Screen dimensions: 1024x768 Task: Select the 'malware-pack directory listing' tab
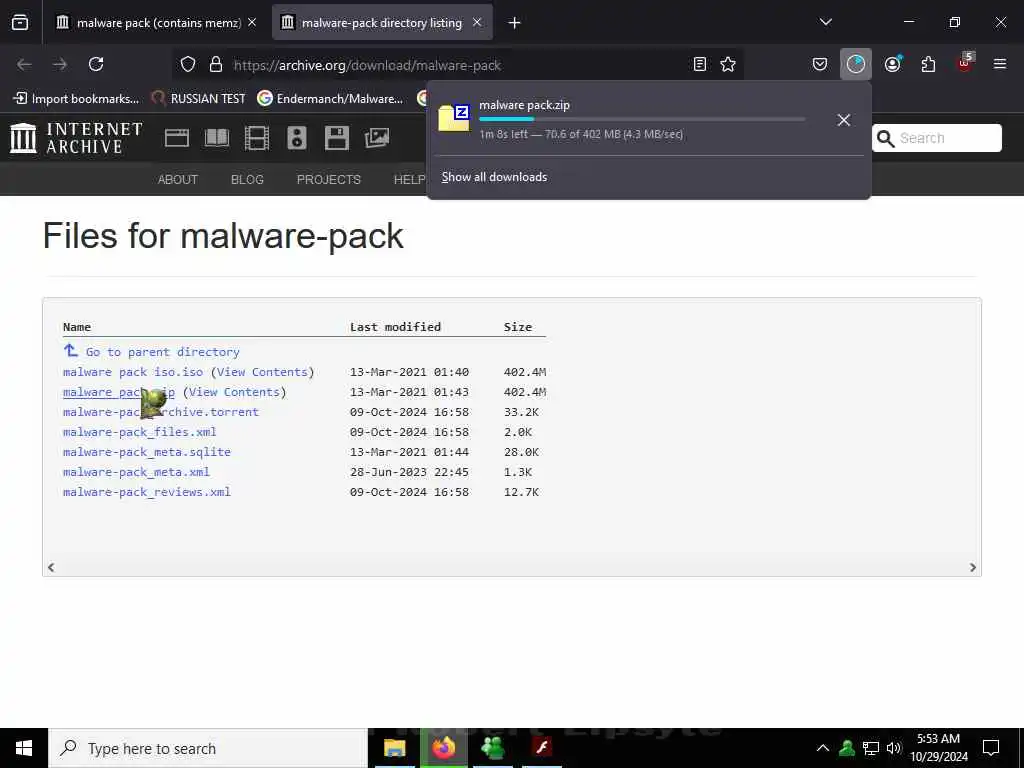click(x=381, y=23)
